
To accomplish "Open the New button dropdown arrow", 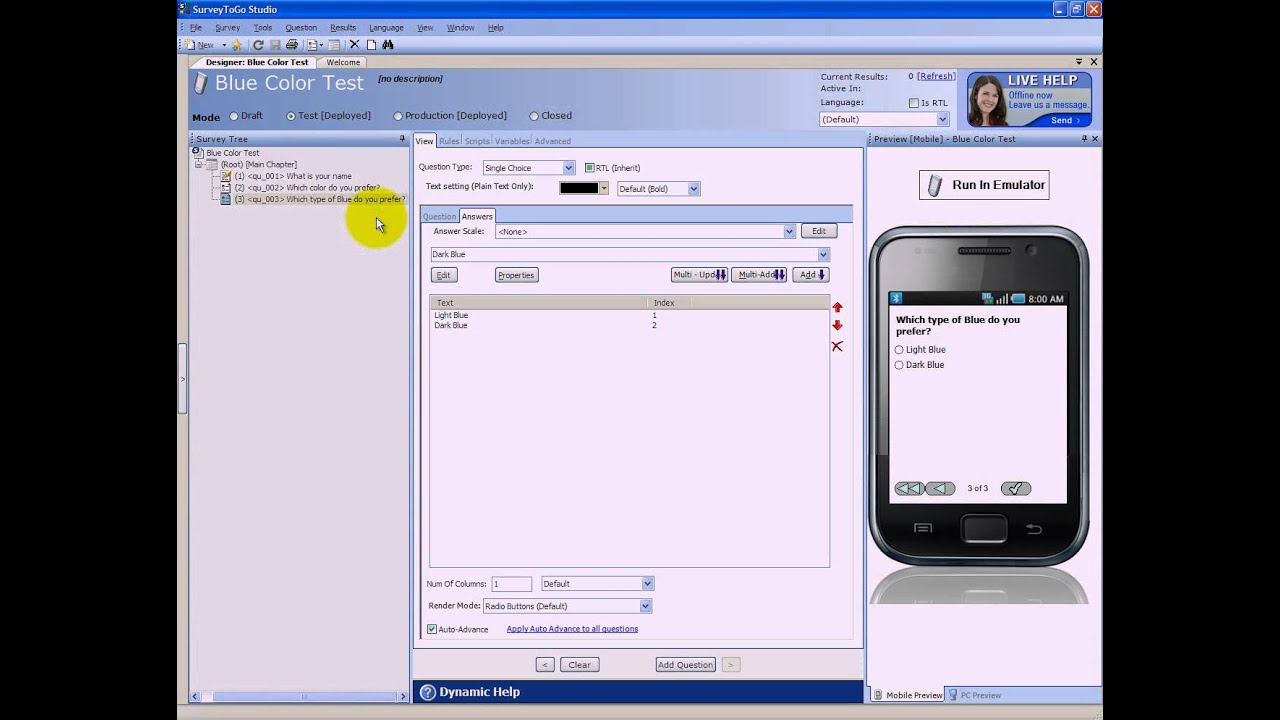I will coord(224,45).
